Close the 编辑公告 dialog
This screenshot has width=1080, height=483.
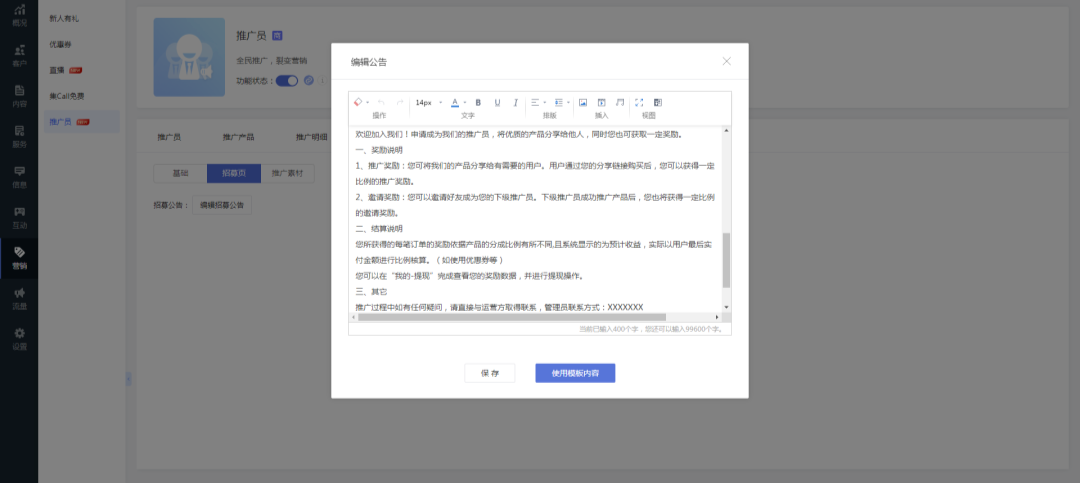click(727, 61)
